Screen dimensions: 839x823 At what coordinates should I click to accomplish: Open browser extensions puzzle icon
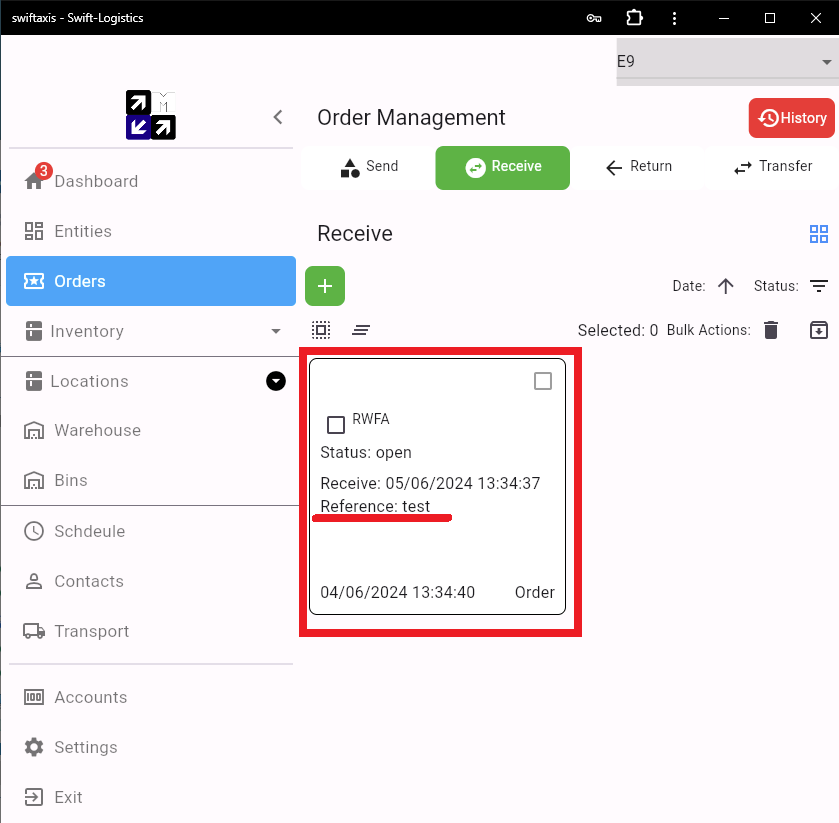[x=634, y=18]
